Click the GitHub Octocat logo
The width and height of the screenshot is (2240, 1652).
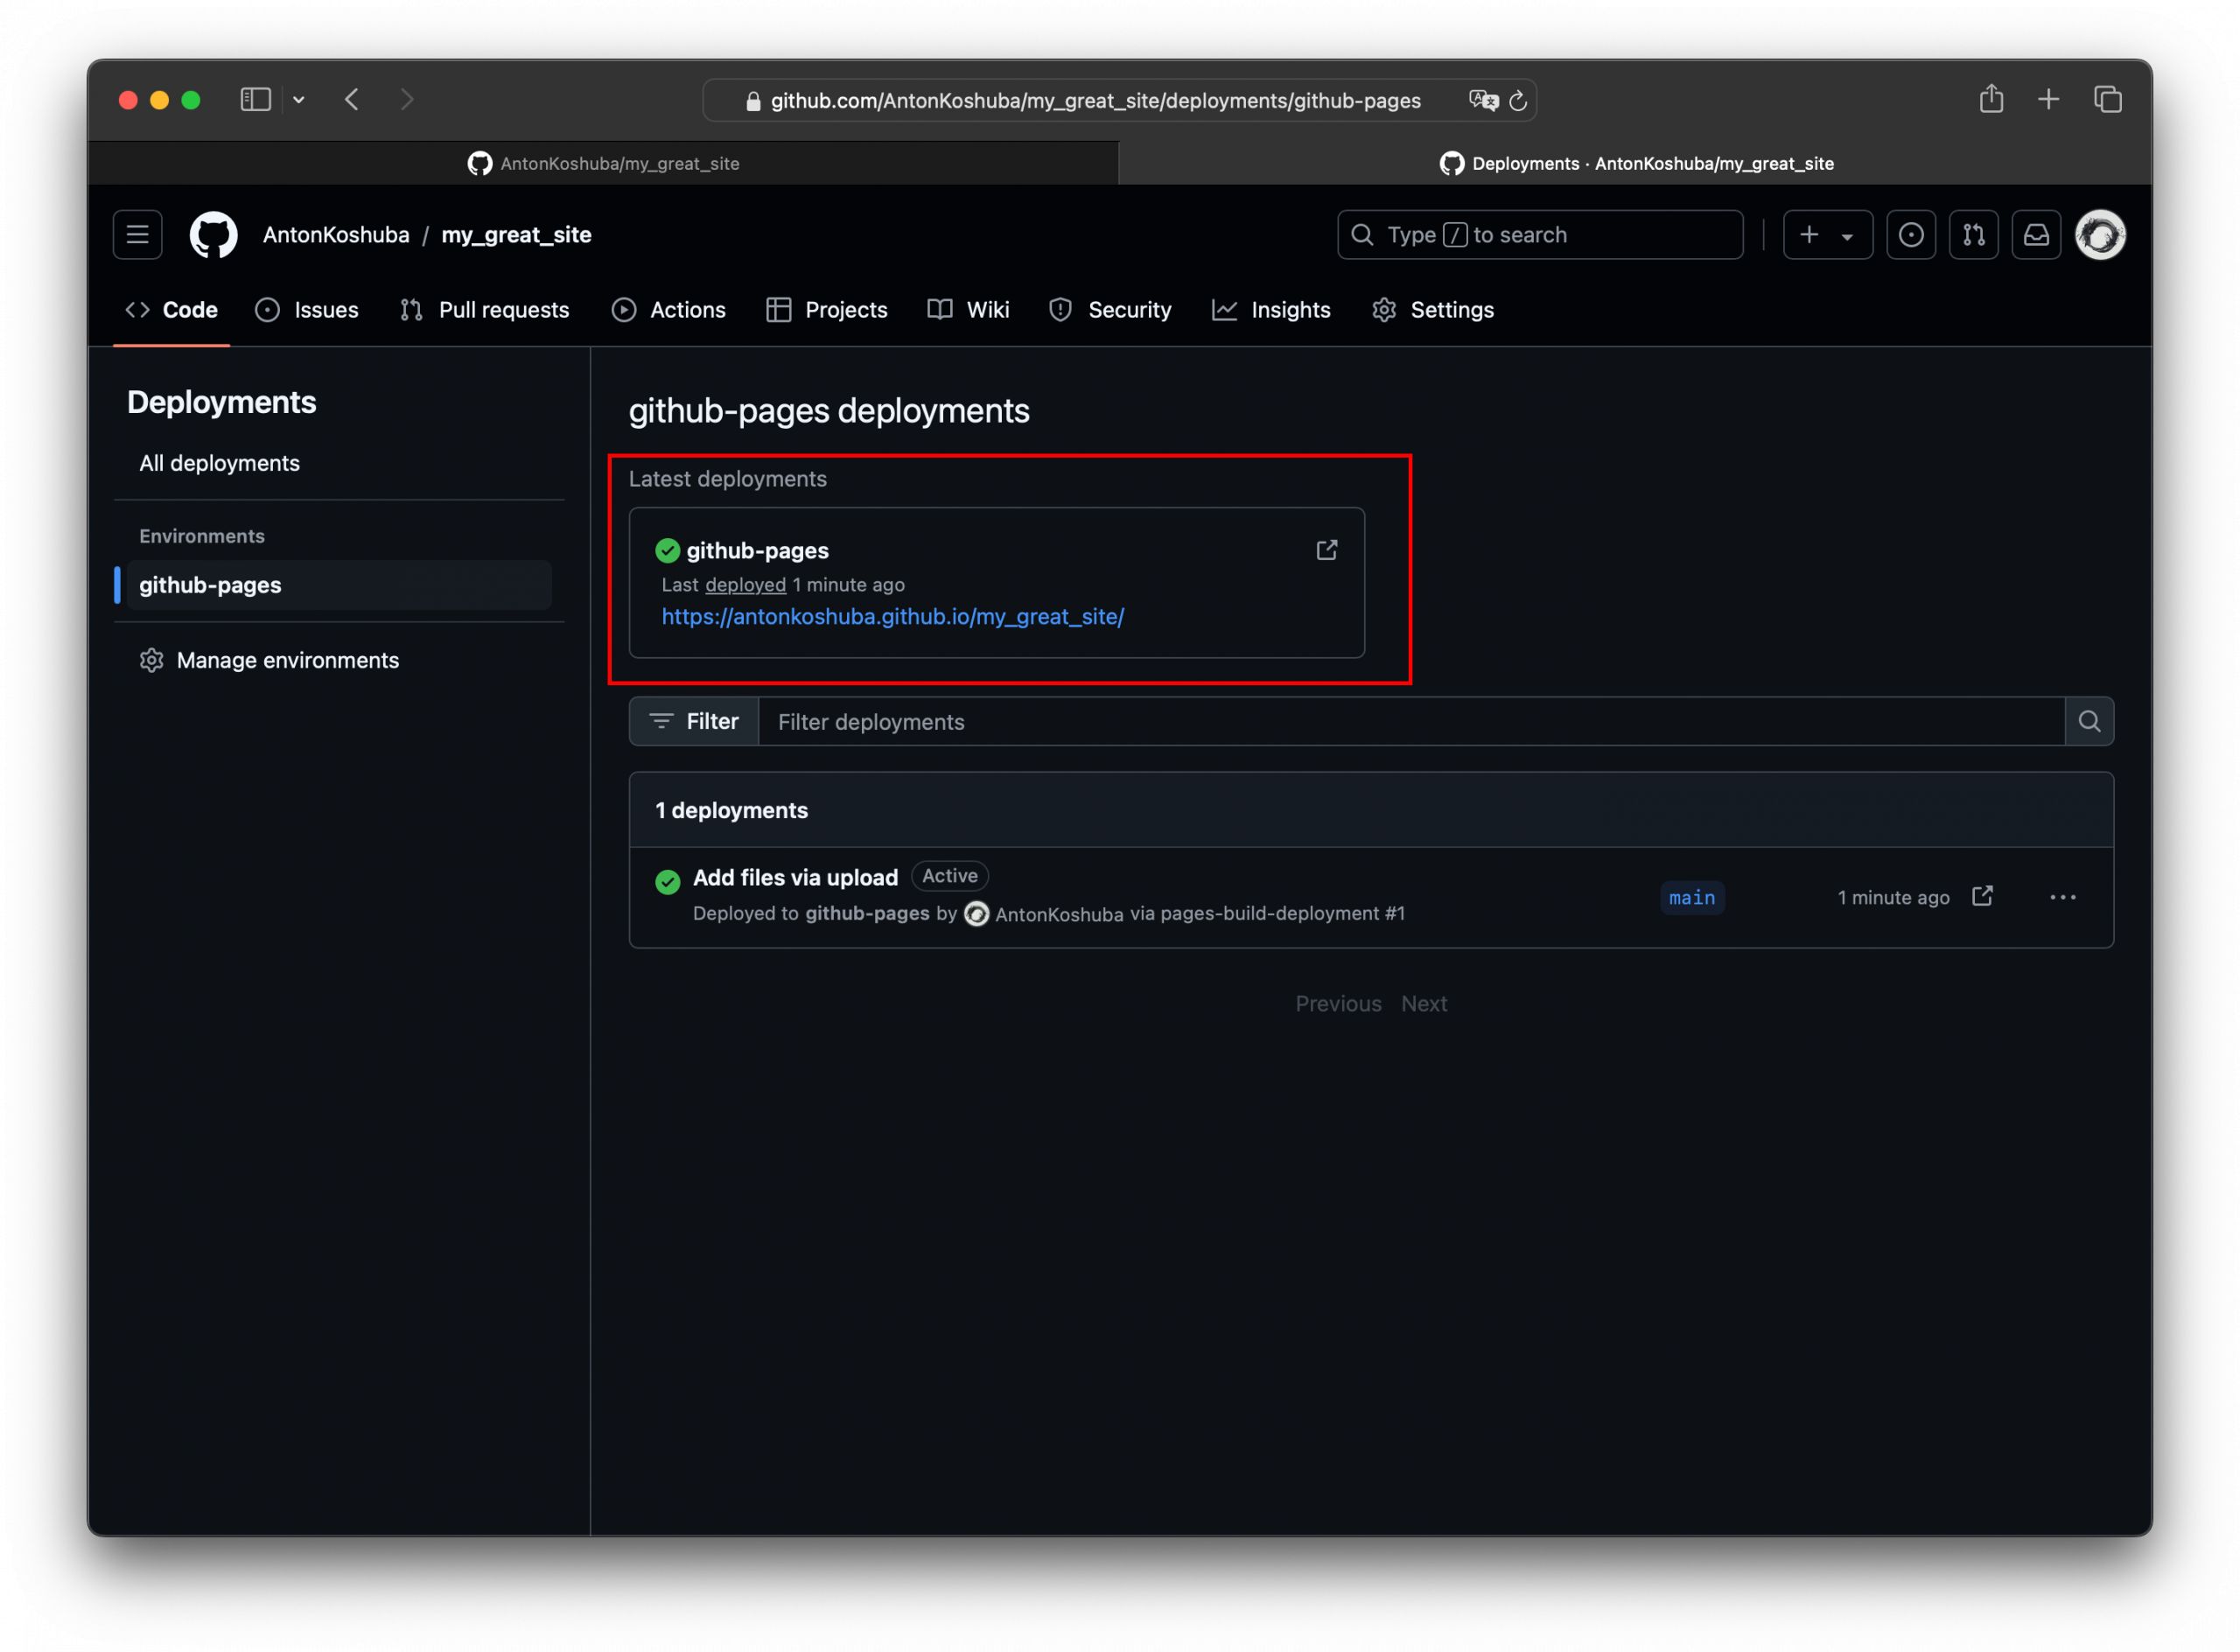[213, 235]
